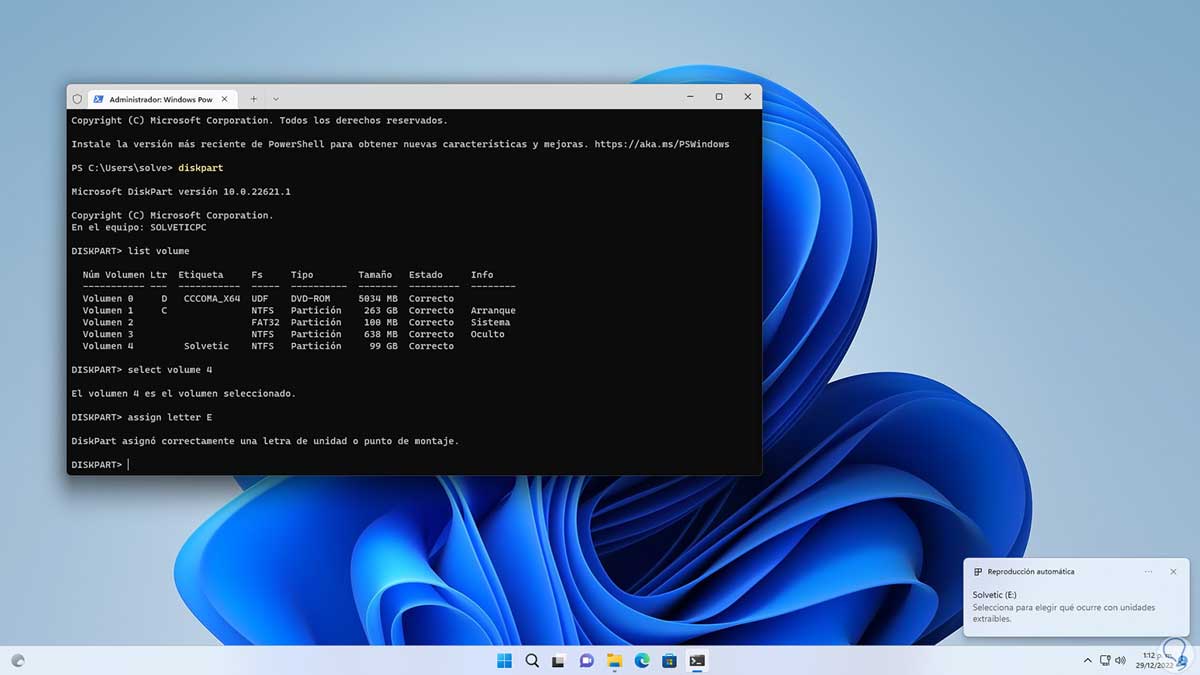Image resolution: width=1200 pixels, height=675 pixels.
Task: Click the Solvetic (E:) notification title
Action: (x=995, y=595)
